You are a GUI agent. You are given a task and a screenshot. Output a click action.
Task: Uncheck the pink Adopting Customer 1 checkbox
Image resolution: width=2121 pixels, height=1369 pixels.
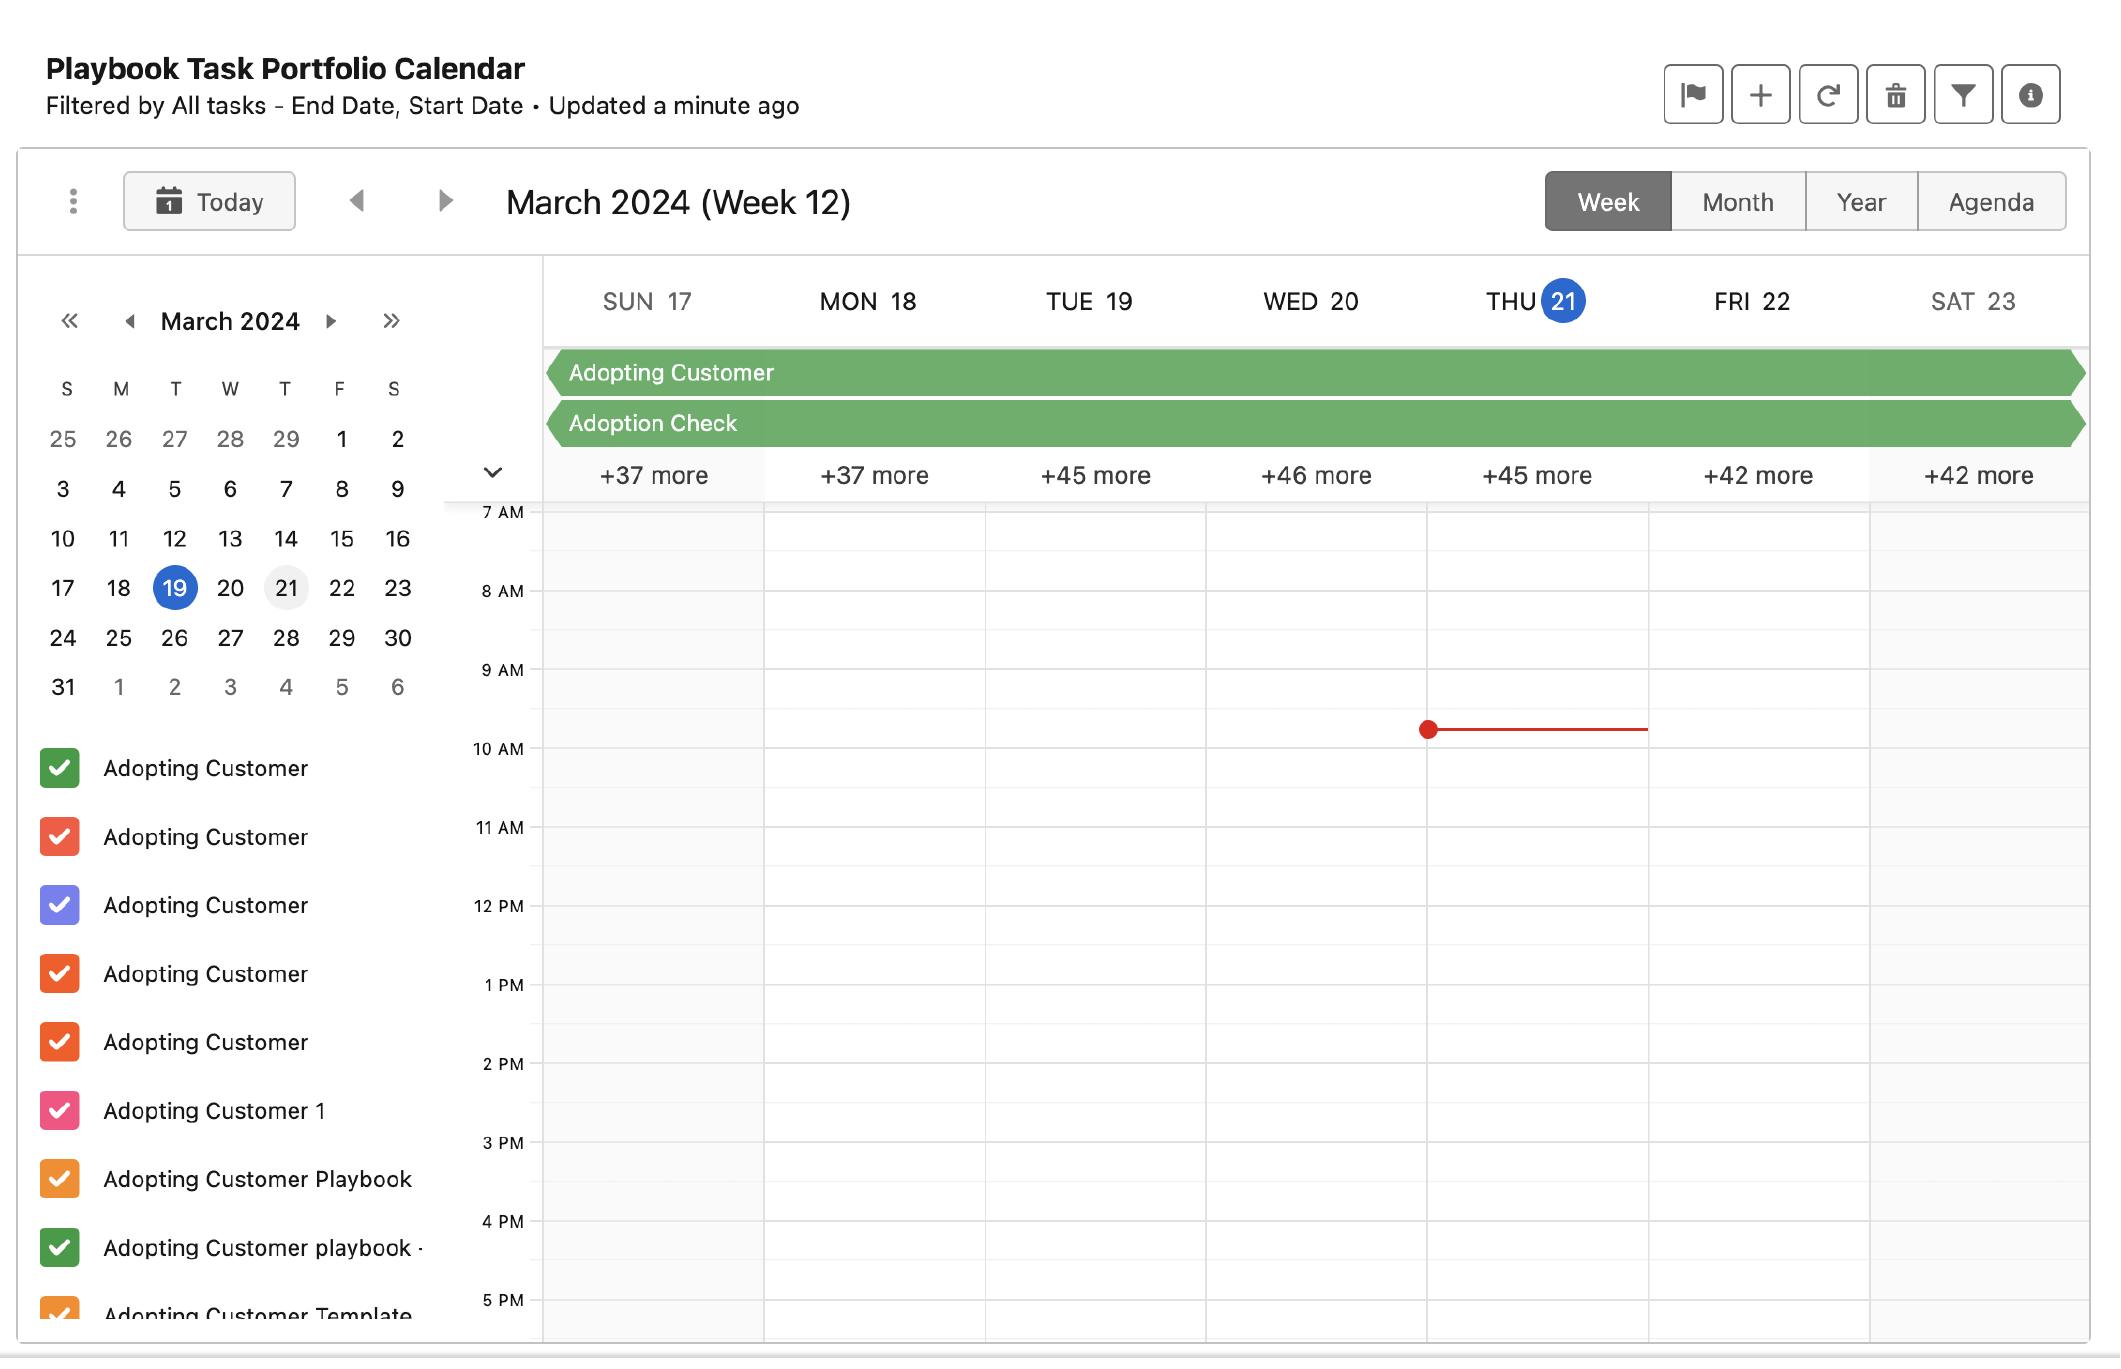tap(60, 1110)
